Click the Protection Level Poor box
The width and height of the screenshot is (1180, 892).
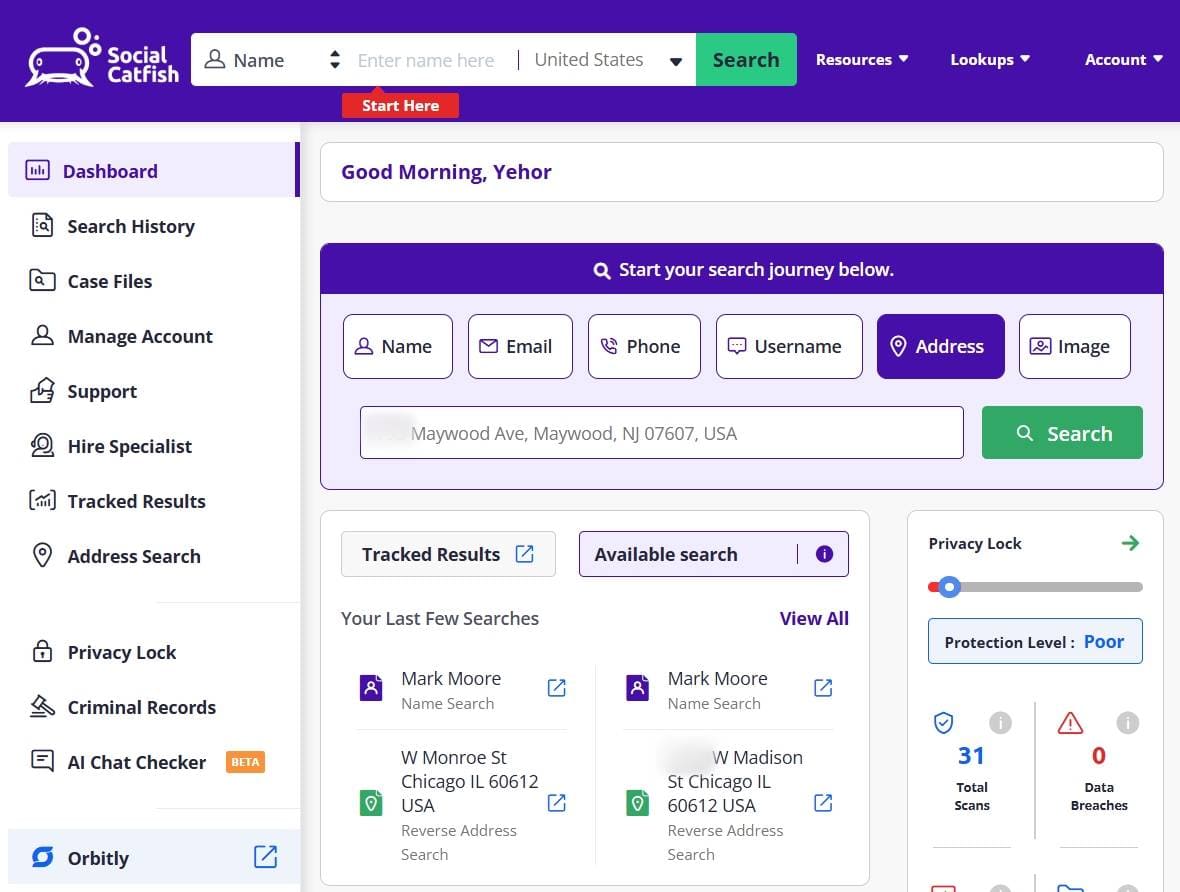coord(1035,641)
